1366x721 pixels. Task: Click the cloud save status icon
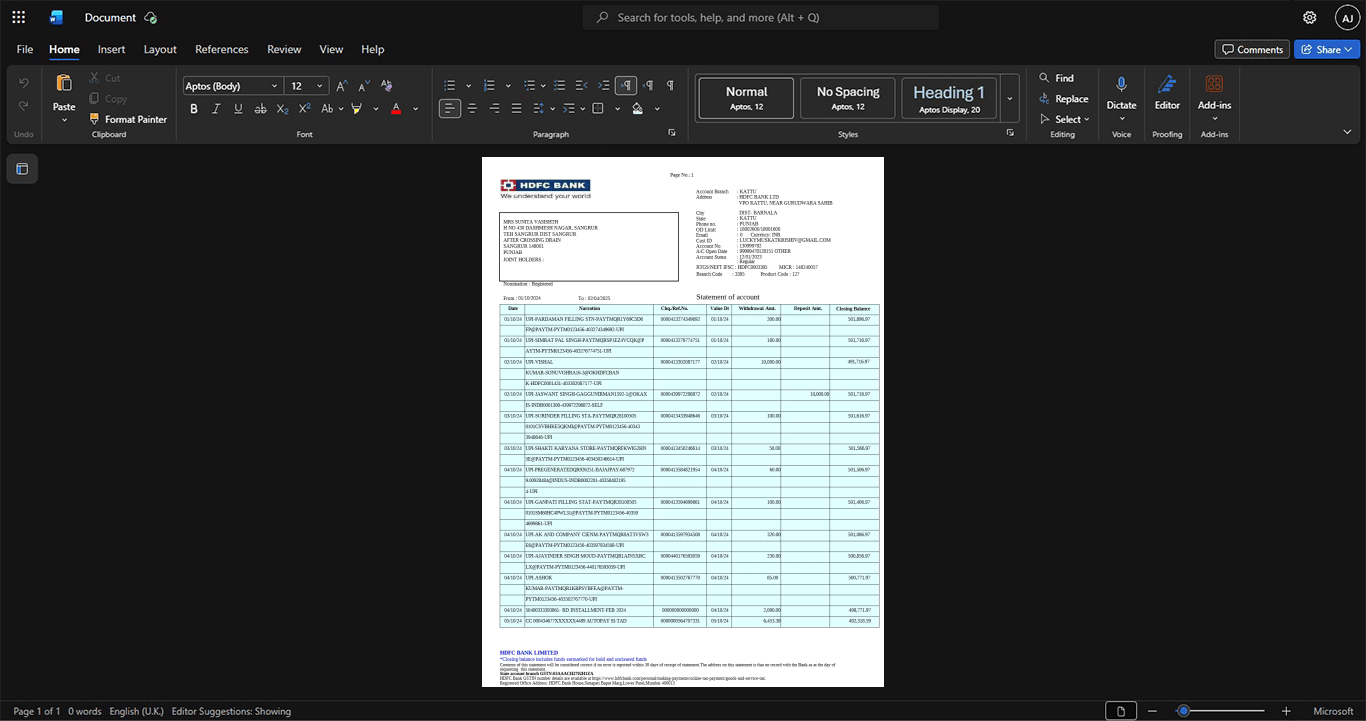[151, 17]
